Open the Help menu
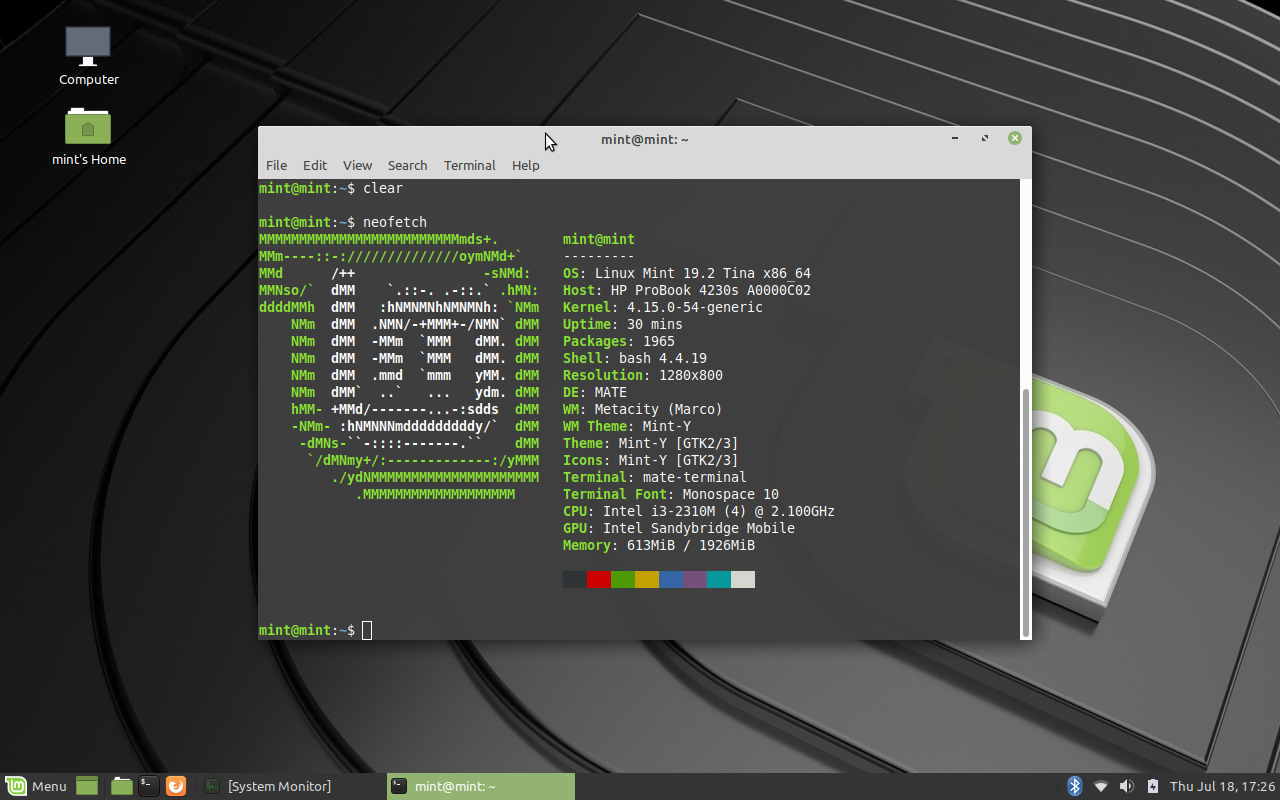Viewport: 1280px width, 800px height. (526, 165)
